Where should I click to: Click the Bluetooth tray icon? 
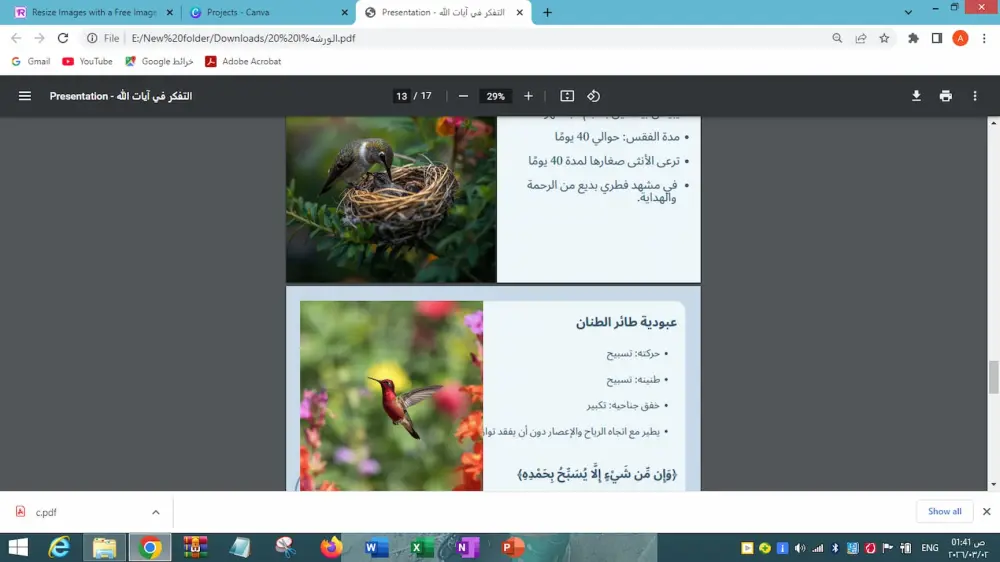[x=835, y=548]
